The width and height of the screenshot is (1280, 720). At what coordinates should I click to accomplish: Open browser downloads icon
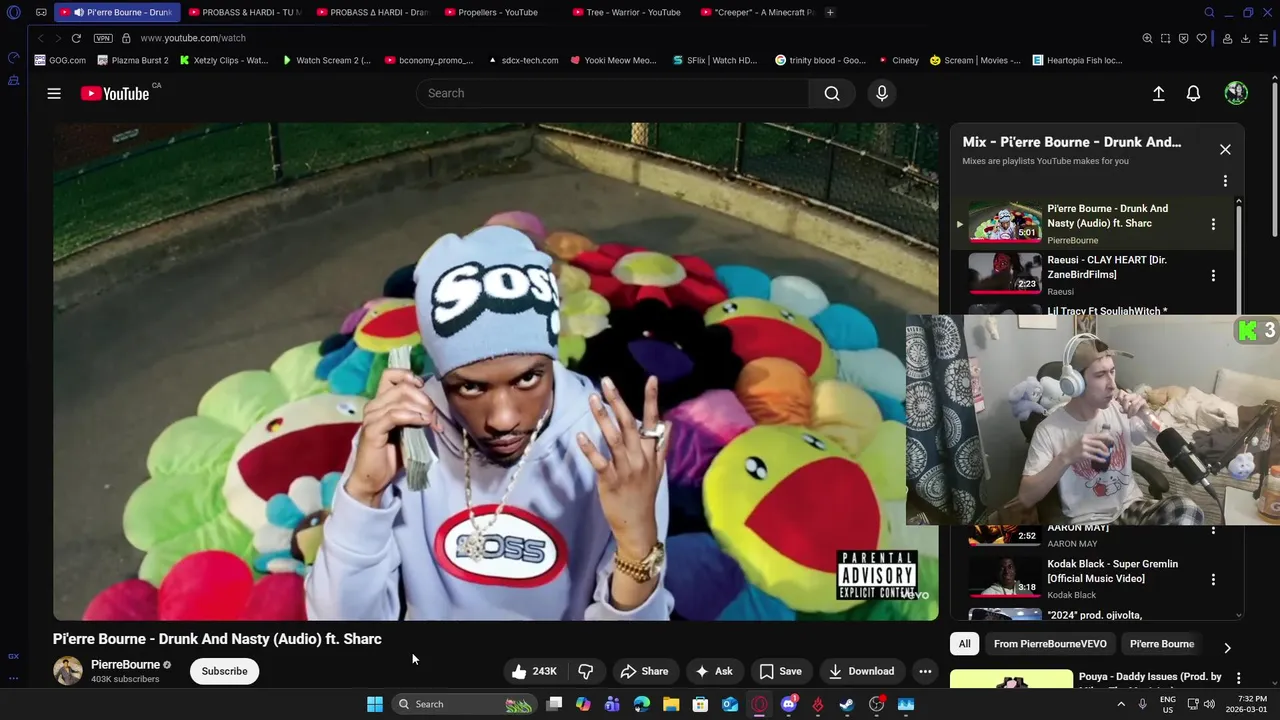[x=1245, y=38]
